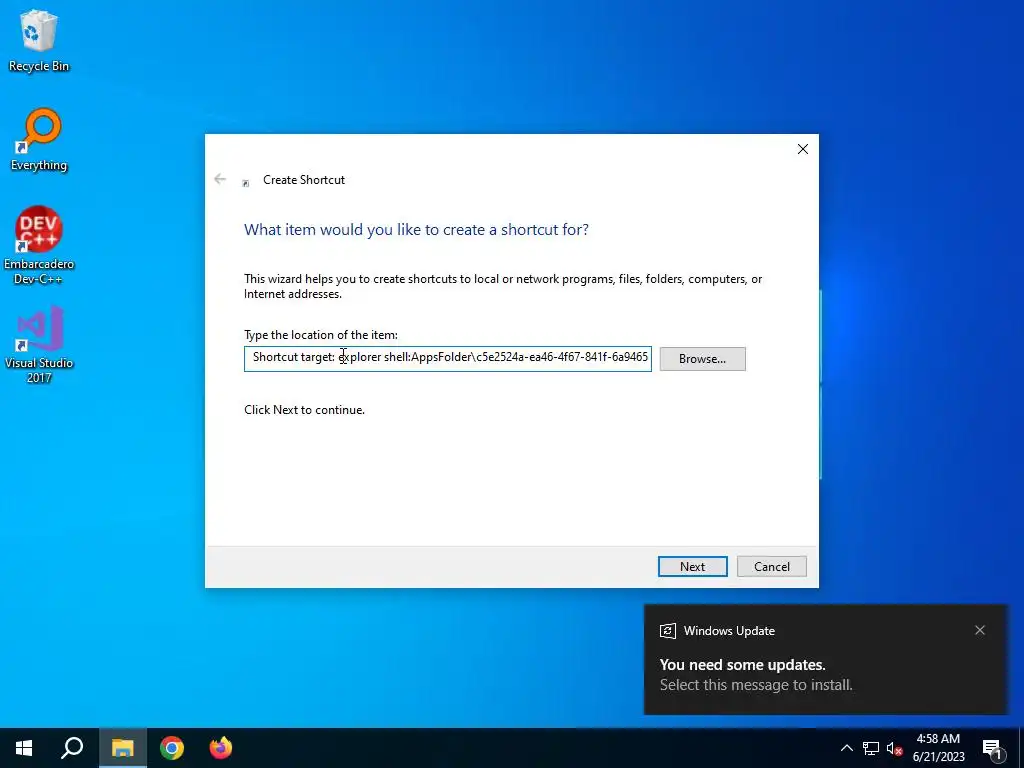Click the back arrow in Create Shortcut wizard
The image size is (1024, 768).
220,179
